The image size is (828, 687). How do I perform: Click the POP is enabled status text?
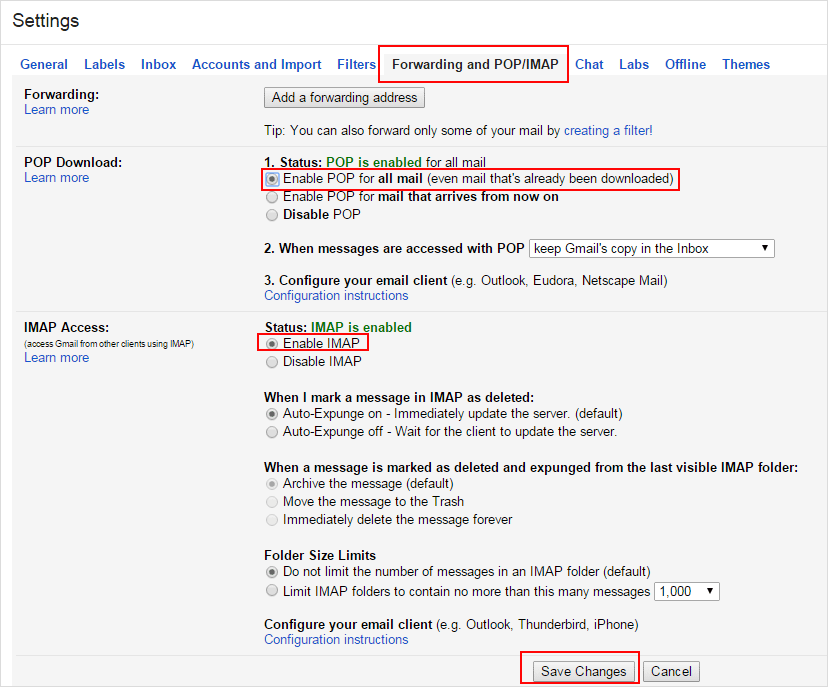(374, 162)
